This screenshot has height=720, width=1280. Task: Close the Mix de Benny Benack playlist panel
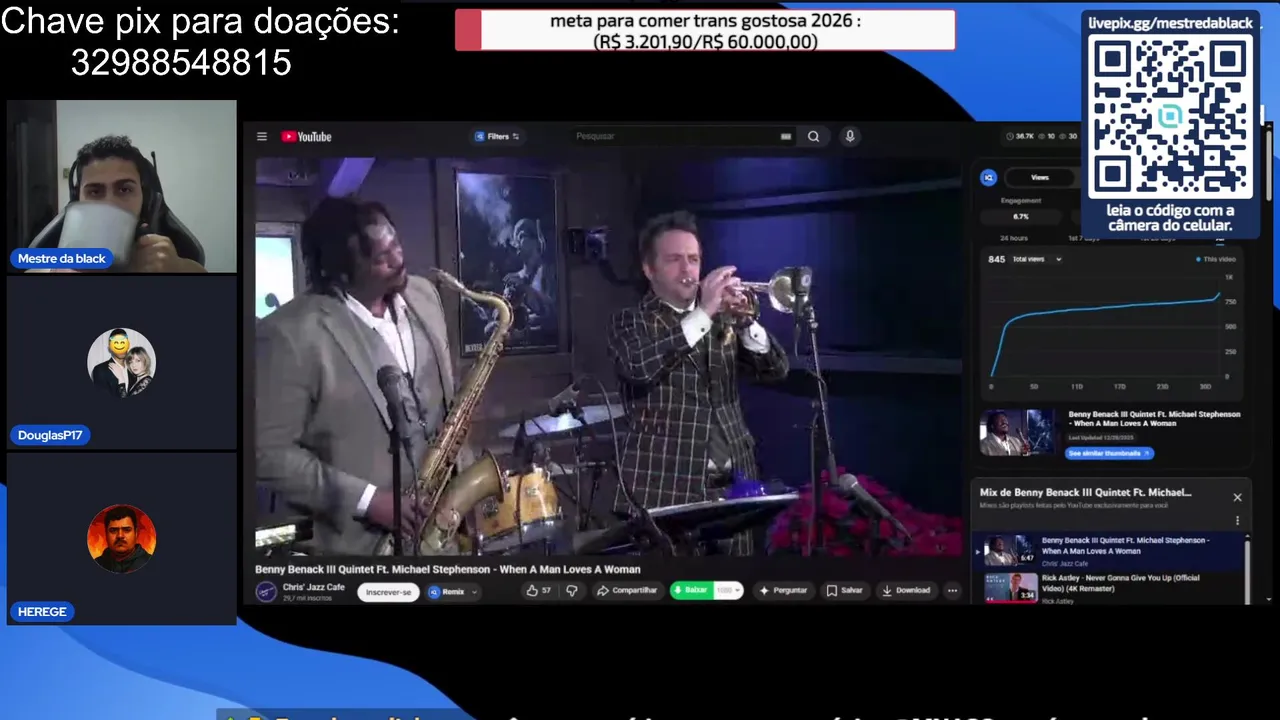1237,497
